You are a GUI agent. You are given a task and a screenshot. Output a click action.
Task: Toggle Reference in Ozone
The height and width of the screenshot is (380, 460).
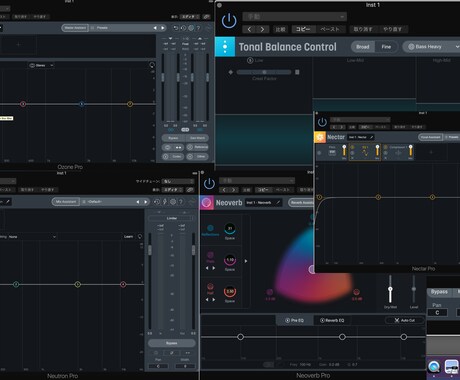coord(197,147)
